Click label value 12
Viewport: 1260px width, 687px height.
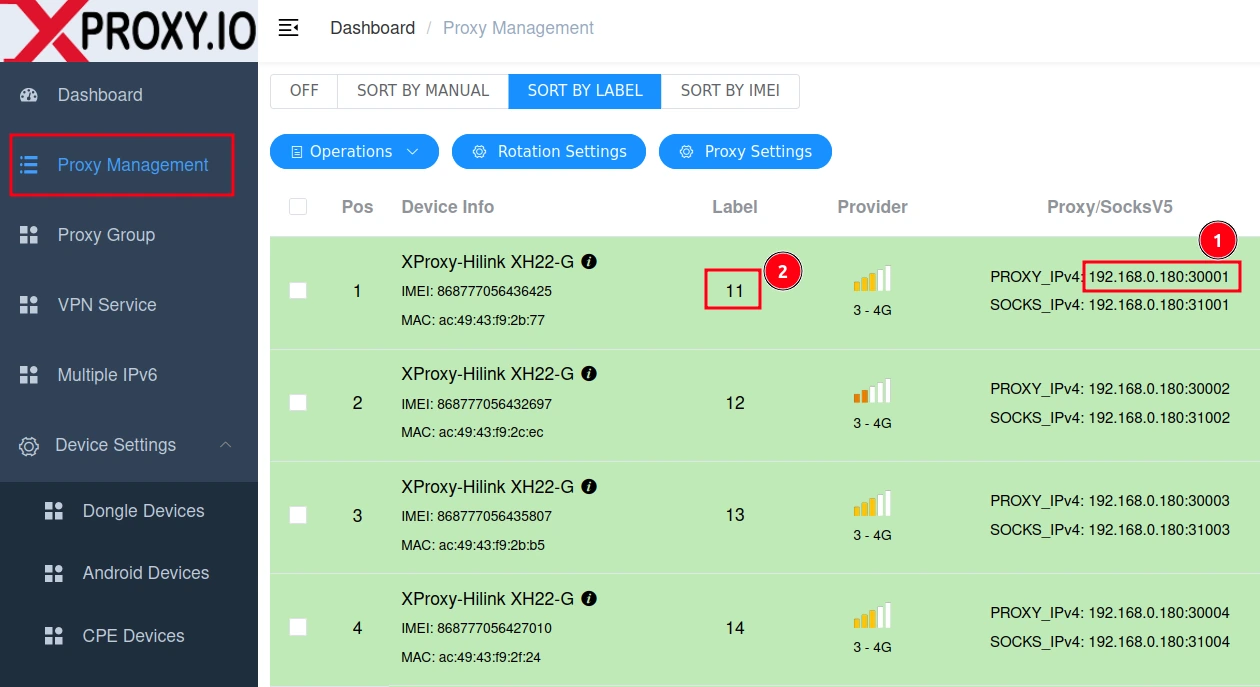[x=735, y=403]
